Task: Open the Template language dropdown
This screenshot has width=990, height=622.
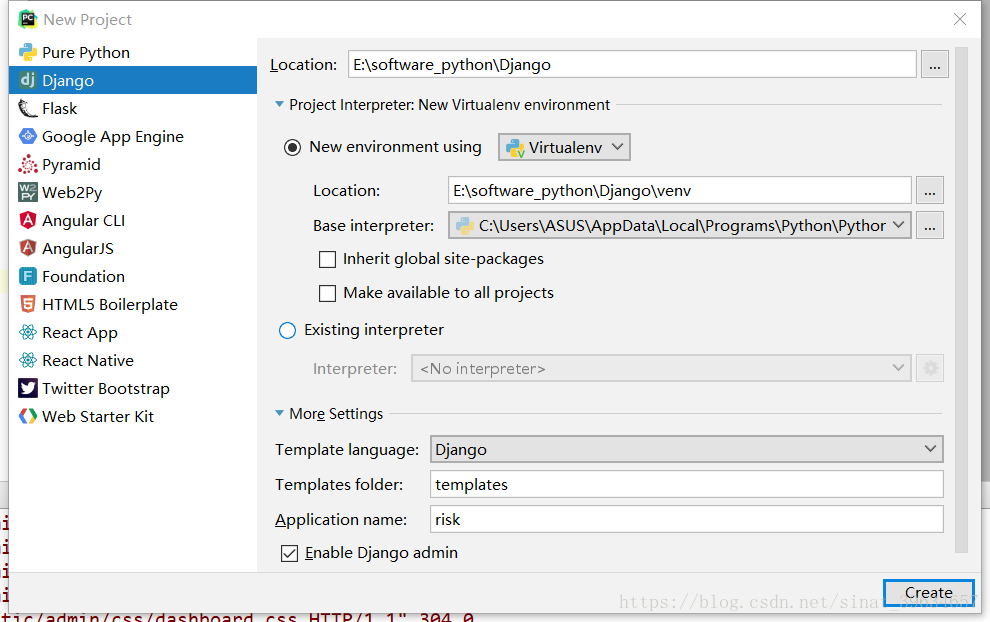Action: [686, 450]
